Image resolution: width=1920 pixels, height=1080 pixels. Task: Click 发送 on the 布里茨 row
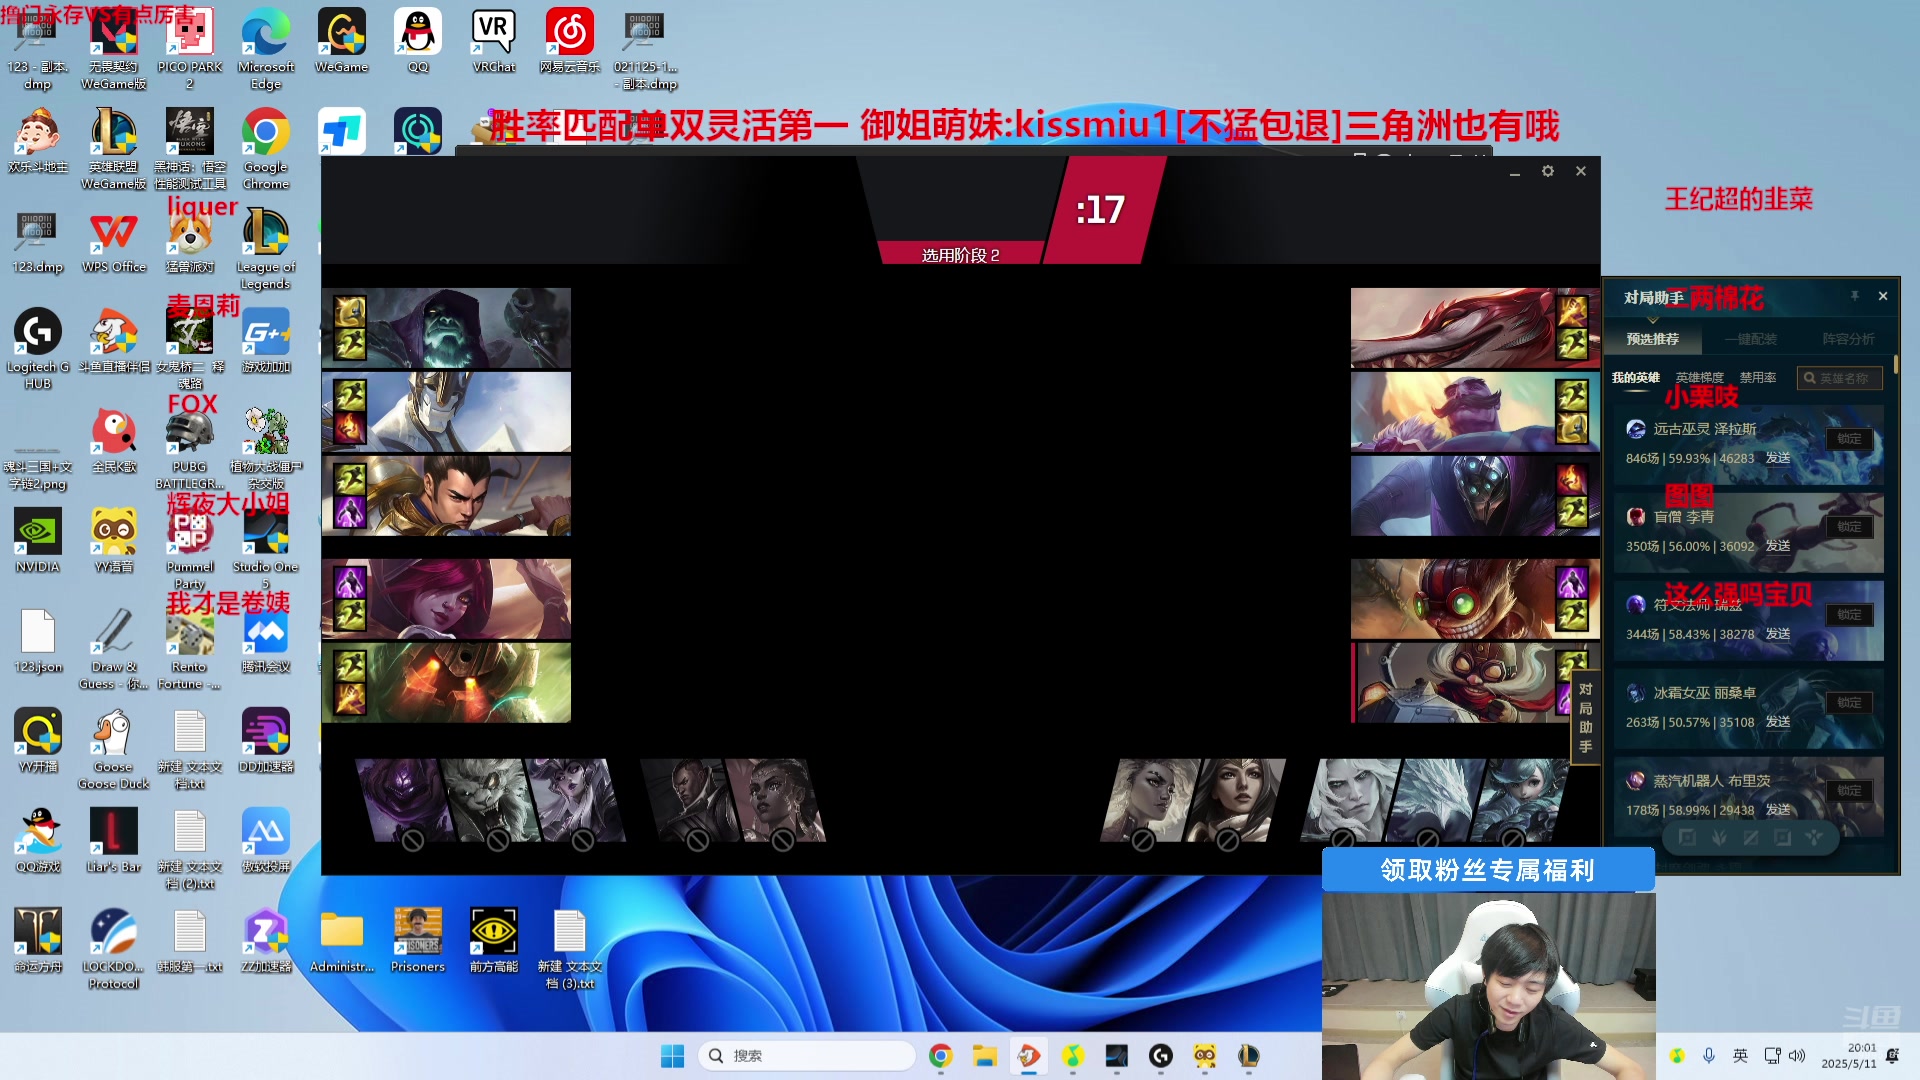(1778, 810)
